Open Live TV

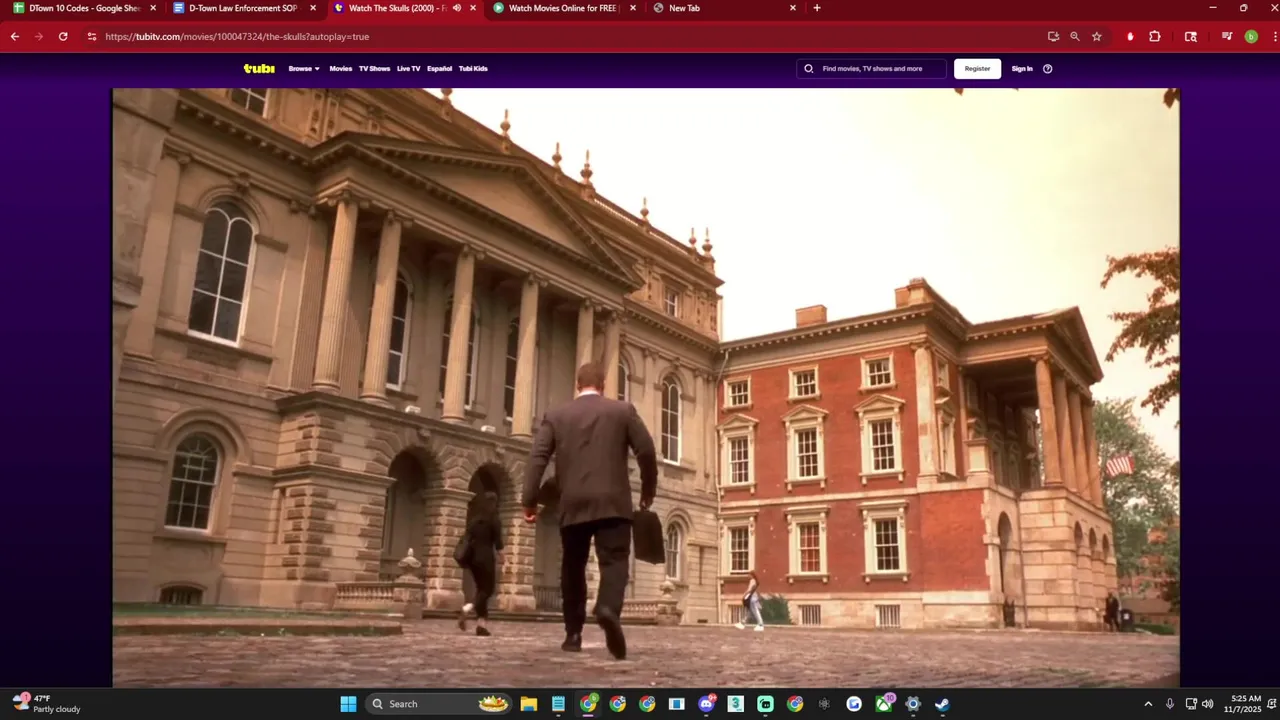click(408, 69)
